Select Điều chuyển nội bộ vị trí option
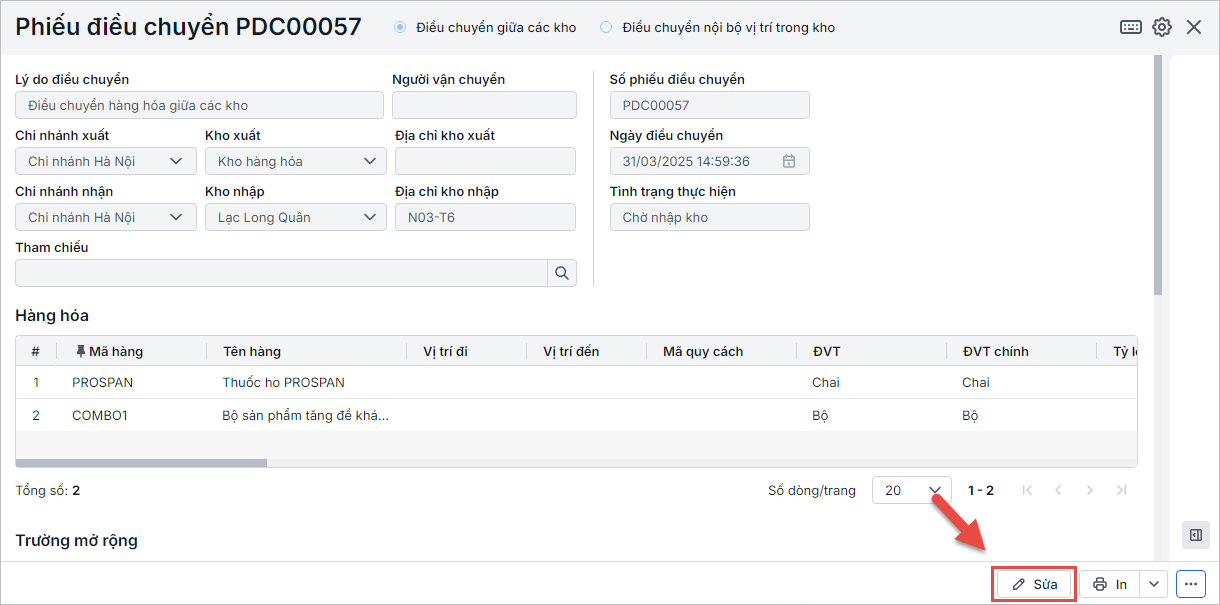Viewport: 1220px width, 605px height. point(606,28)
